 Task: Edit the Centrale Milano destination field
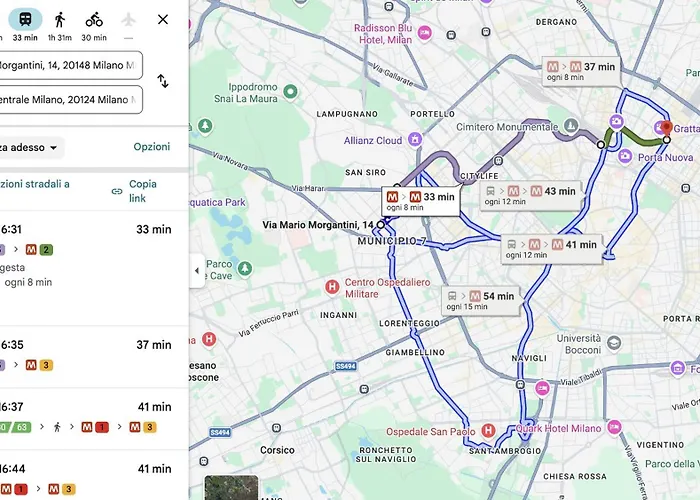(71, 99)
